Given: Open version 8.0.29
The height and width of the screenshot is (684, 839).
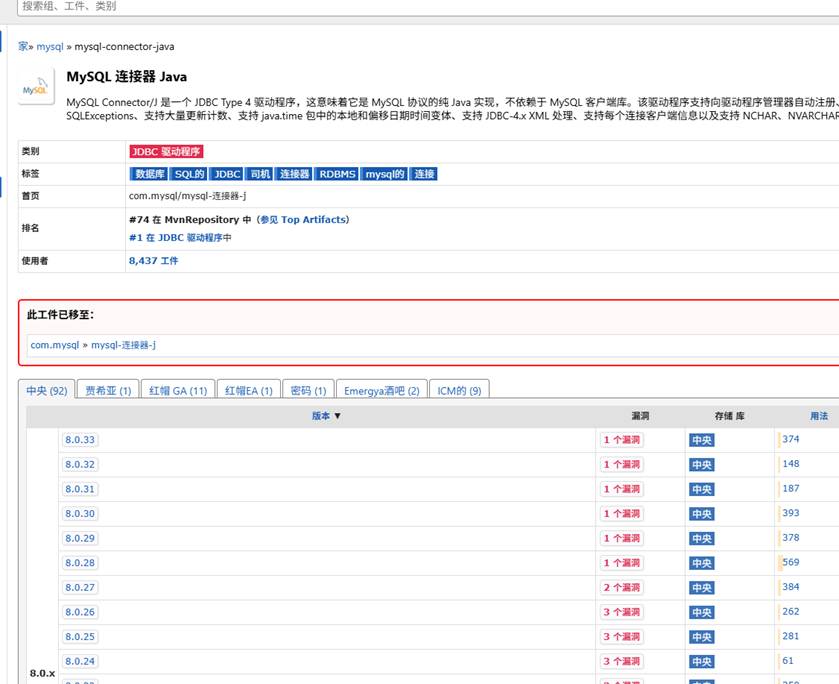Looking at the screenshot, I should tap(80, 538).
